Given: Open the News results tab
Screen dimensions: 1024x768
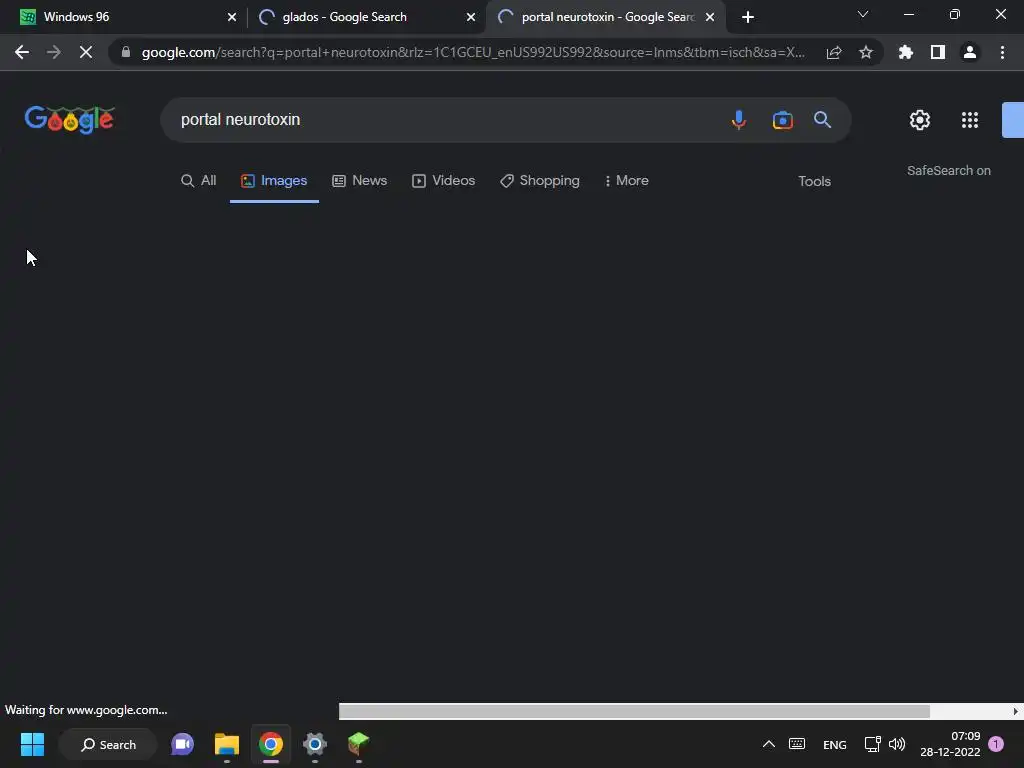Looking at the screenshot, I should 360,181.
